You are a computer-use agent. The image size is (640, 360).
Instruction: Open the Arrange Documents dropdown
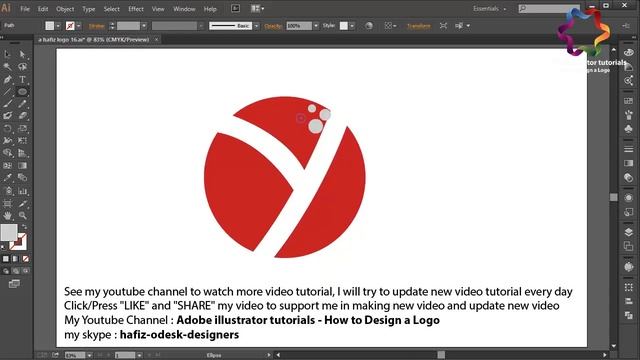tap(258, 9)
